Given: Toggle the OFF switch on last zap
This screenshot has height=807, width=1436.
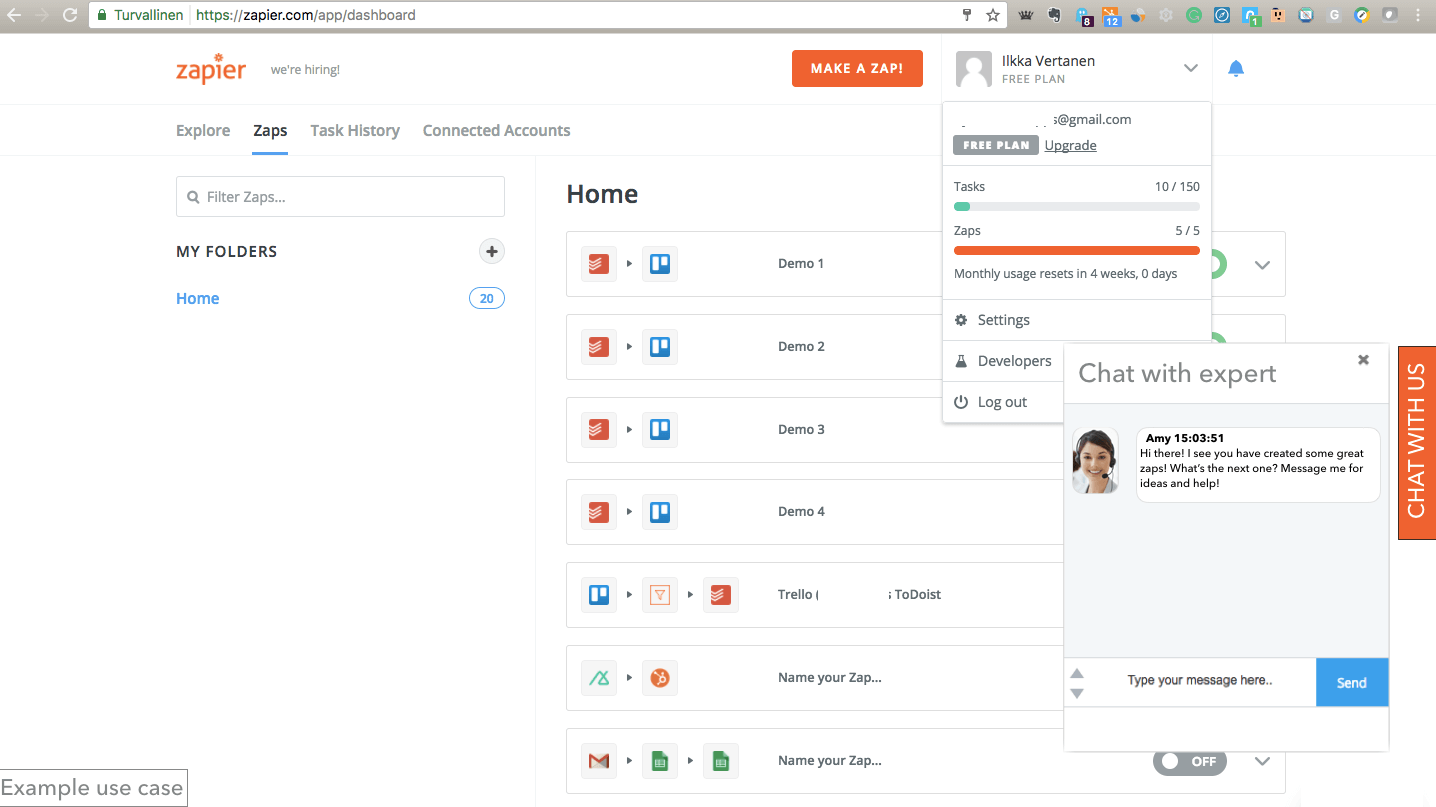Looking at the screenshot, I should 1189,761.
